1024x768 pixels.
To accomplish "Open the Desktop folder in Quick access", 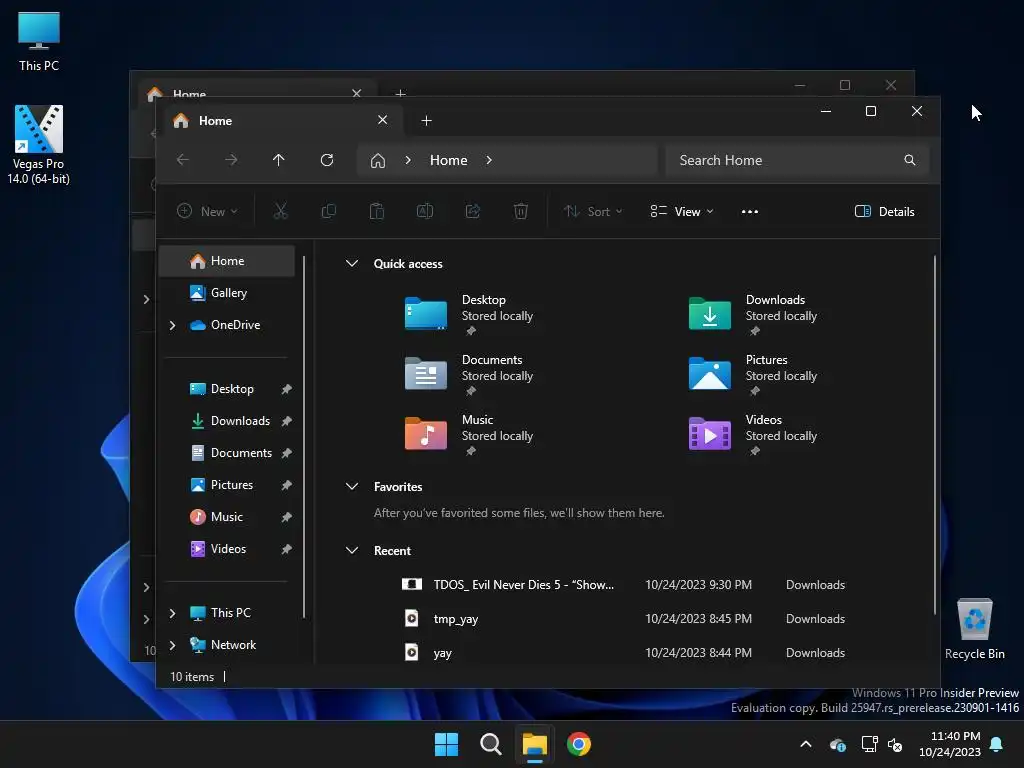I will pyautogui.click(x=470, y=314).
